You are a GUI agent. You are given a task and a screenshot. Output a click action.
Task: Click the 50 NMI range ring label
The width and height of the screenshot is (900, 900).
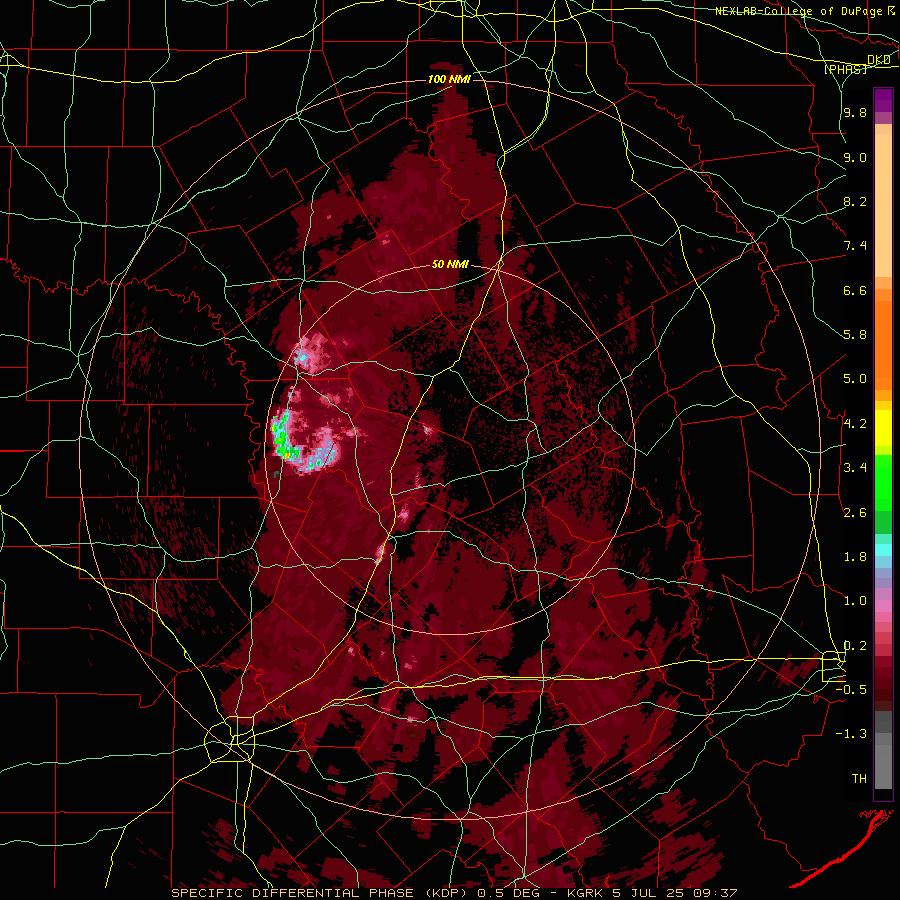coord(450,265)
